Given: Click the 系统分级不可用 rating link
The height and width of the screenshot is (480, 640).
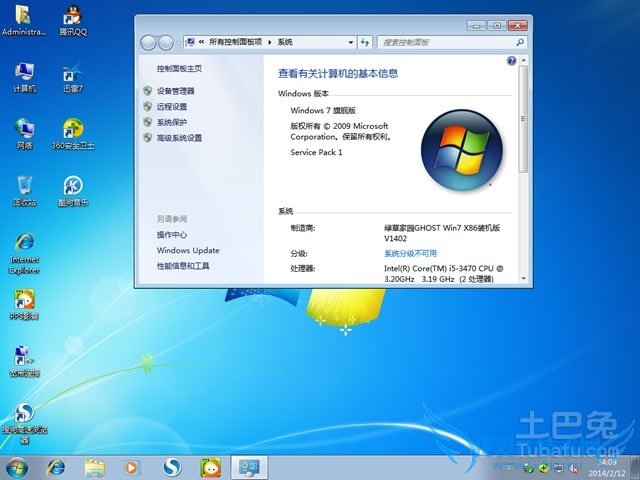Looking at the screenshot, I should coord(410,254).
